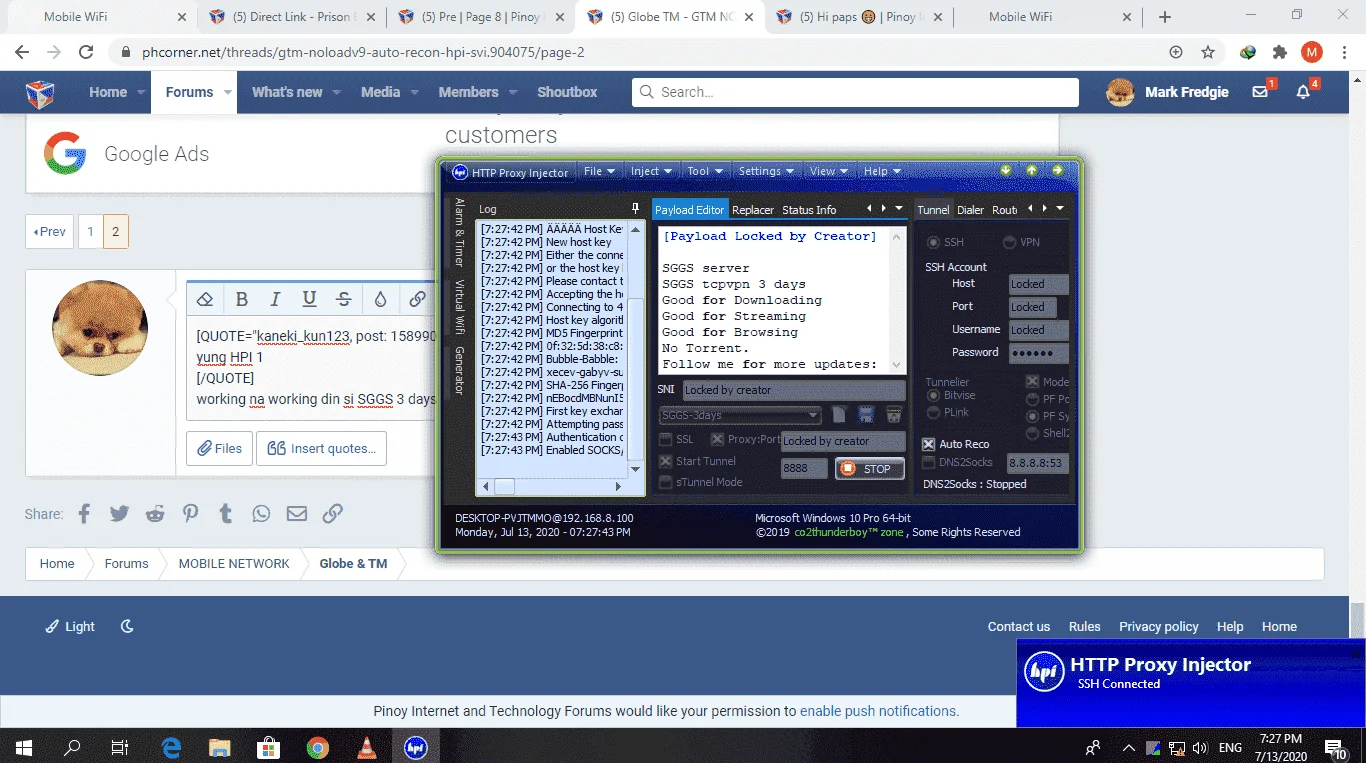Viewport: 1366px width, 763px height.
Task: Open the Chrome extensions puzzle icon
Action: click(1280, 52)
